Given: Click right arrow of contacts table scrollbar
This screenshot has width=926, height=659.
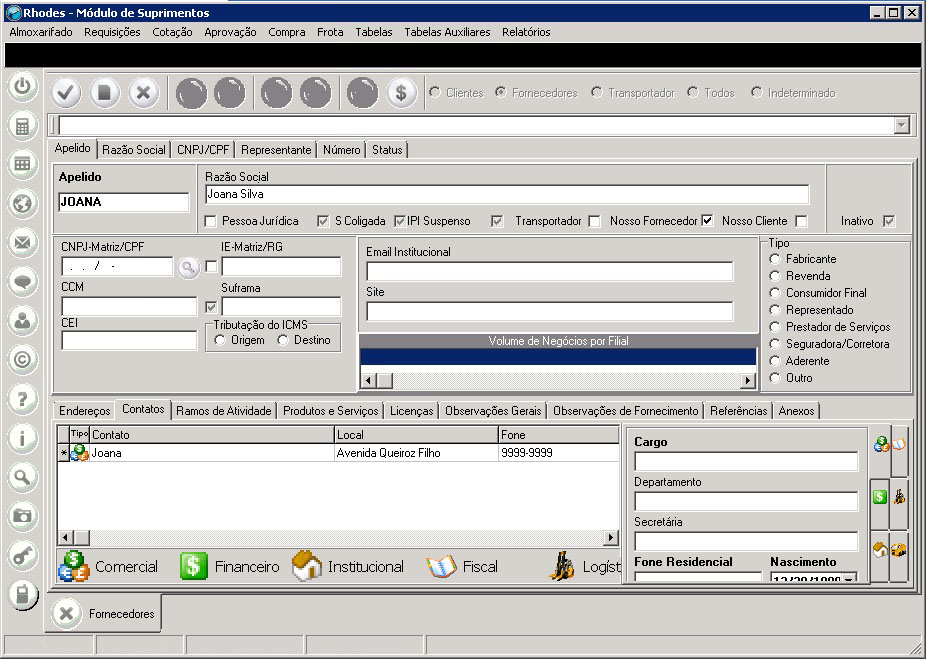Looking at the screenshot, I should point(611,537).
